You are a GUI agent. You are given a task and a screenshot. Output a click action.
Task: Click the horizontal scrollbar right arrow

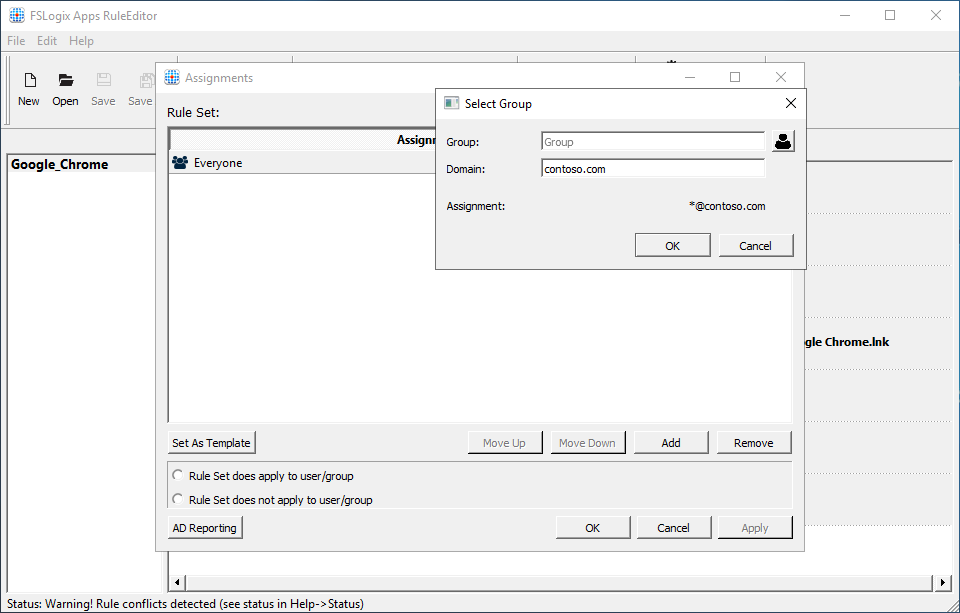click(x=941, y=581)
